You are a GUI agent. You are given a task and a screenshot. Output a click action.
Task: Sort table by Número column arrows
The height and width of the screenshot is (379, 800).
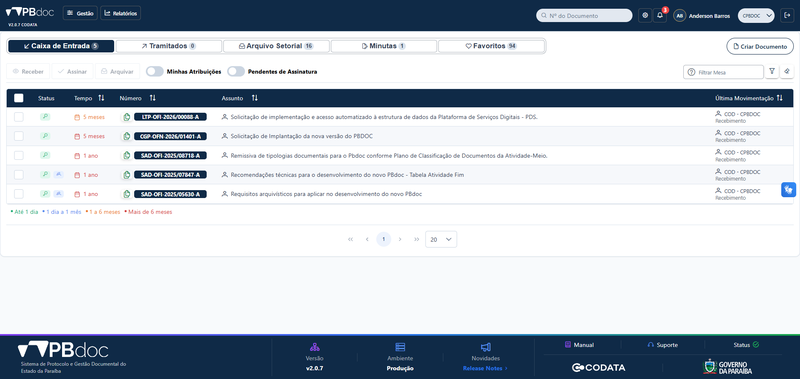click(x=153, y=98)
